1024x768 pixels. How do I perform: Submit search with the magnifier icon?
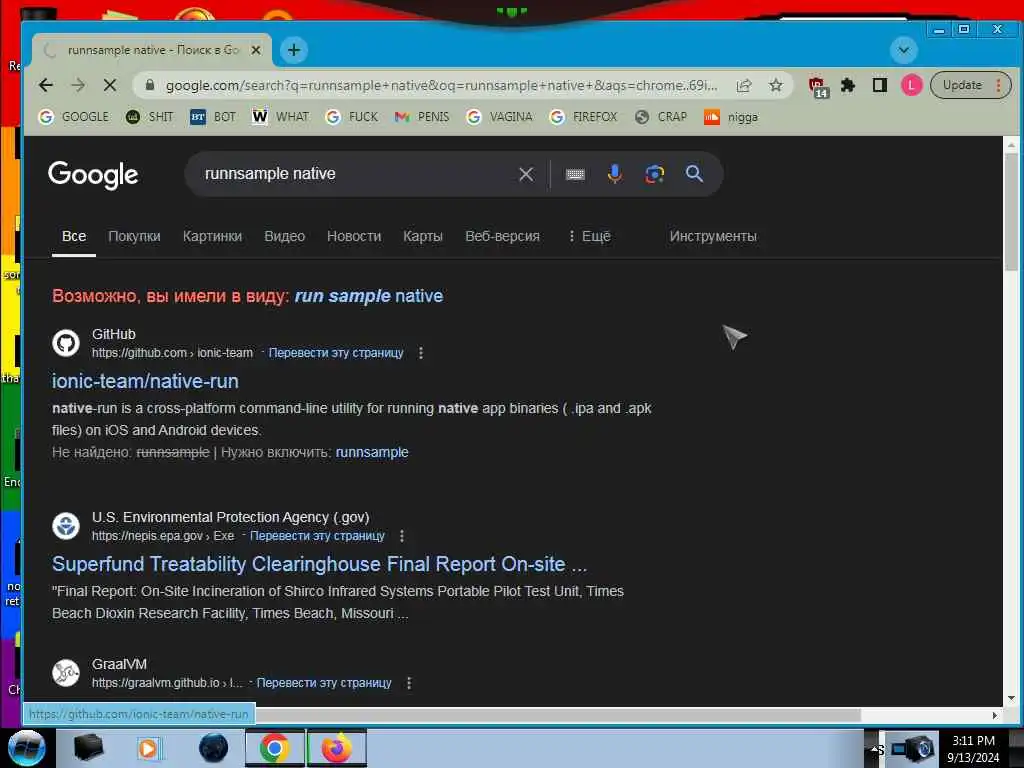click(694, 174)
